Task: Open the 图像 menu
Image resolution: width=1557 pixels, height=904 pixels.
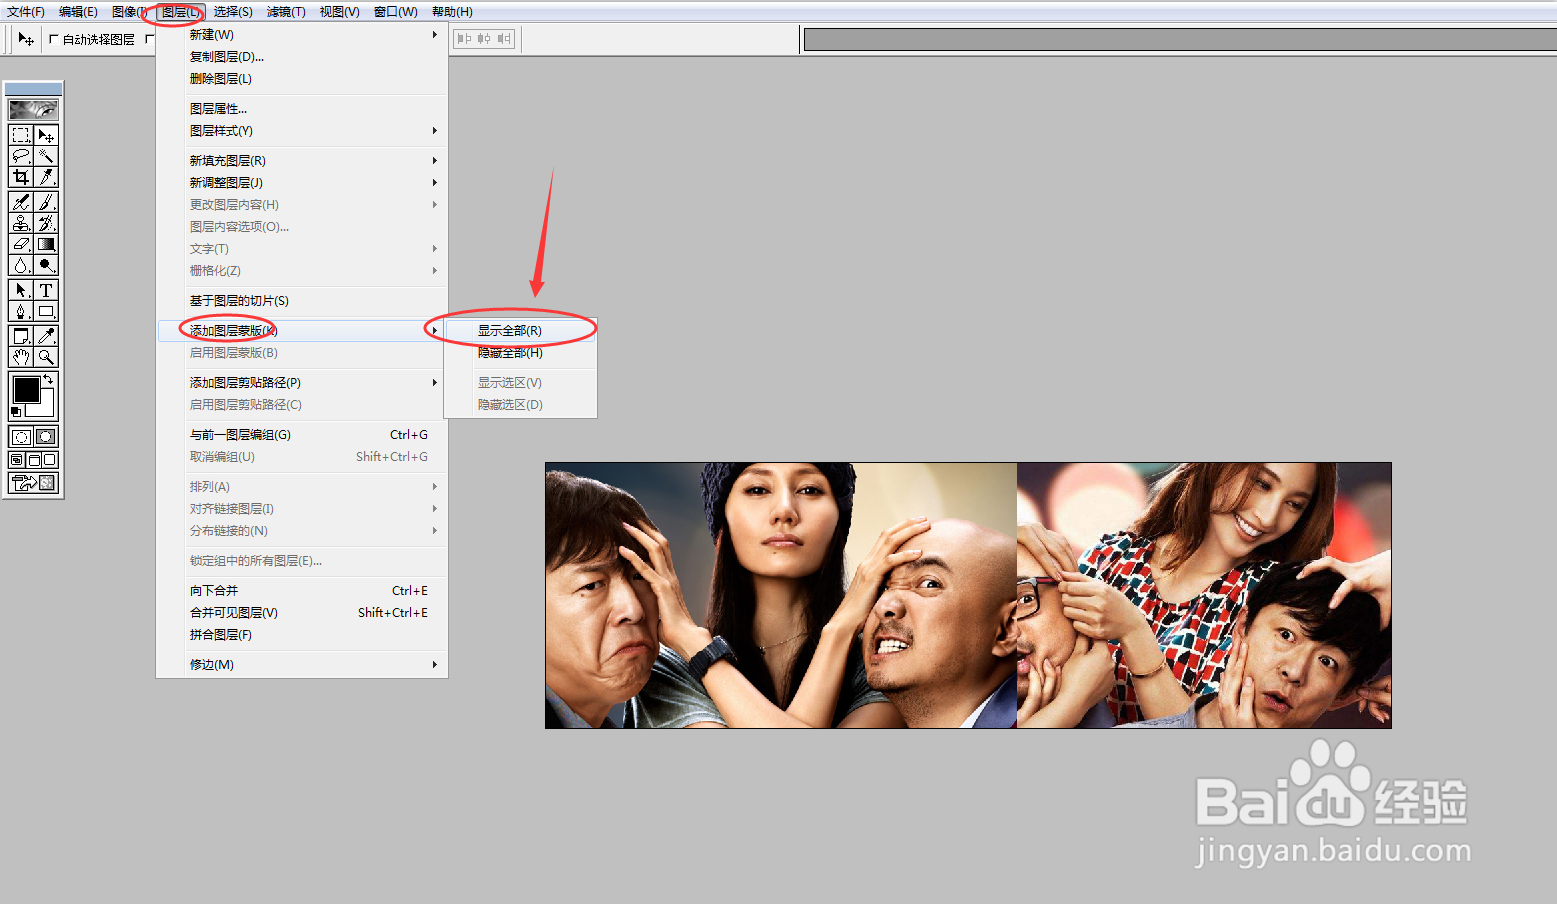Action: (129, 12)
